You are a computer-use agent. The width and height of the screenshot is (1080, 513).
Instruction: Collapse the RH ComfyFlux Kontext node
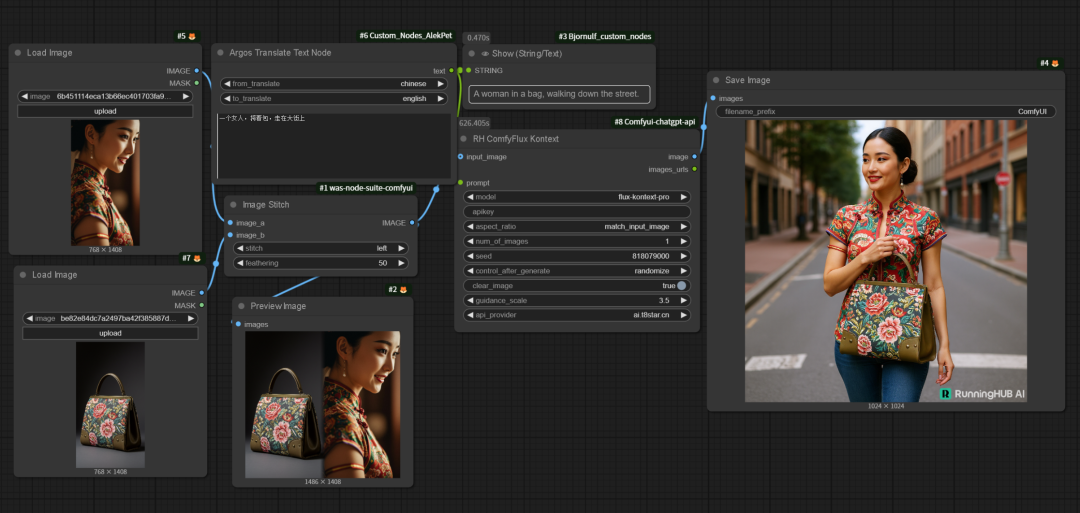click(465, 139)
